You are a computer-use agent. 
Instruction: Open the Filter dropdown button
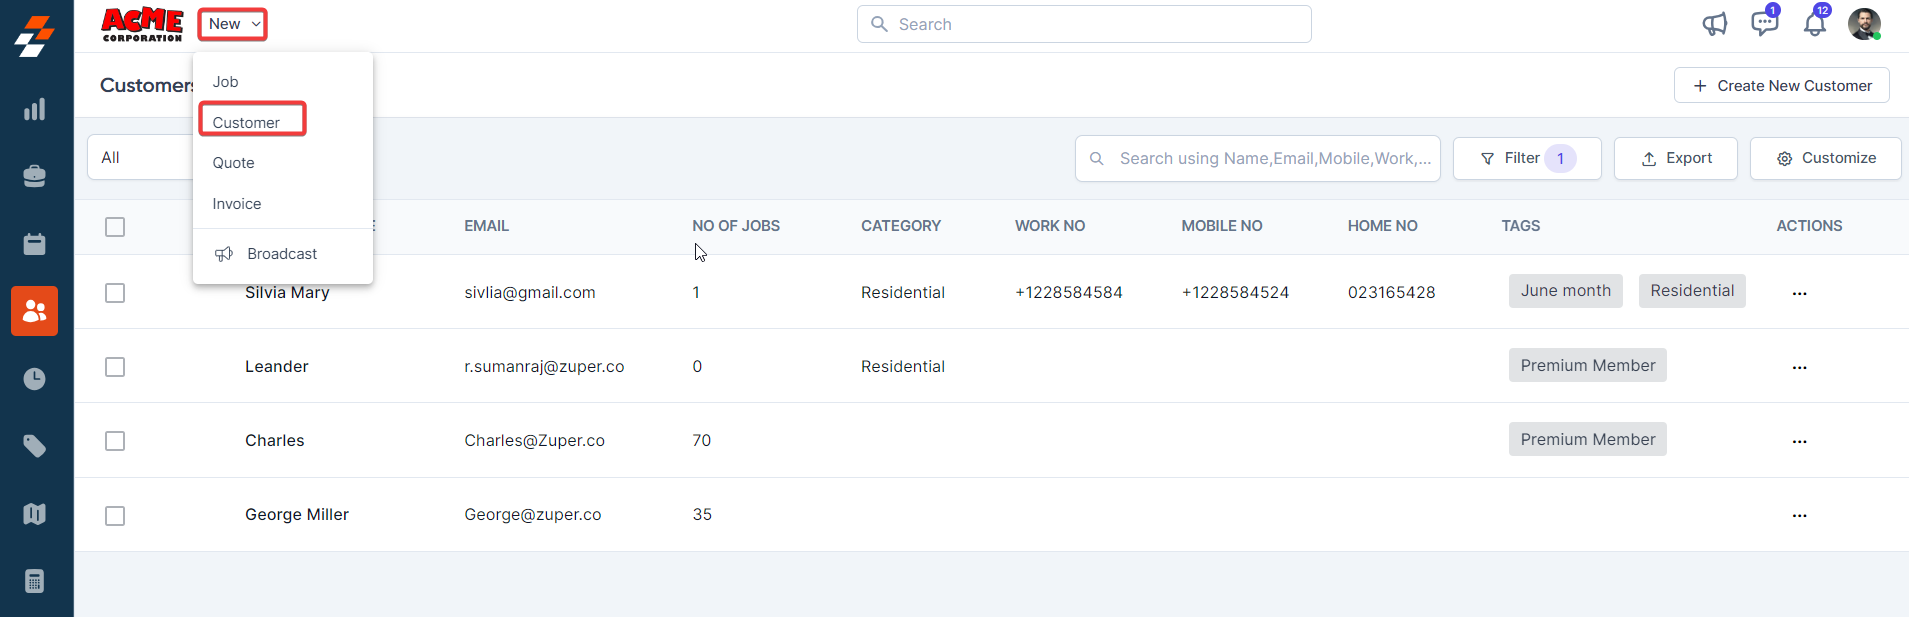(1526, 158)
